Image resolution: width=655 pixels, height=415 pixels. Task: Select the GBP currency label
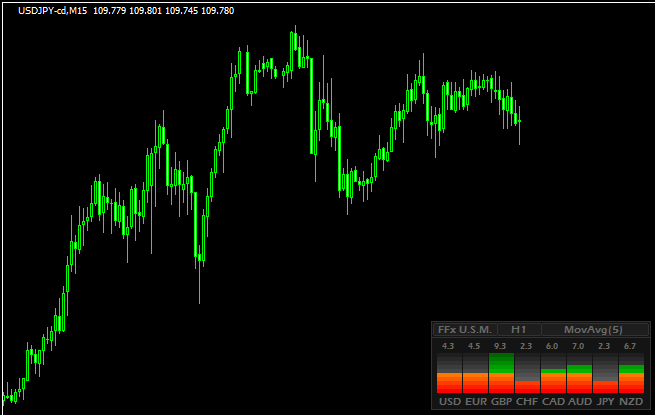(501, 402)
